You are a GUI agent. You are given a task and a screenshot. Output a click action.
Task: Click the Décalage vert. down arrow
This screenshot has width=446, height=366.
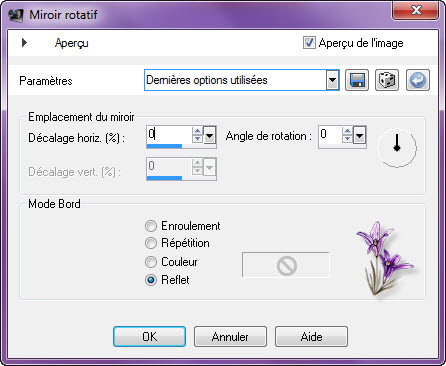[197, 171]
